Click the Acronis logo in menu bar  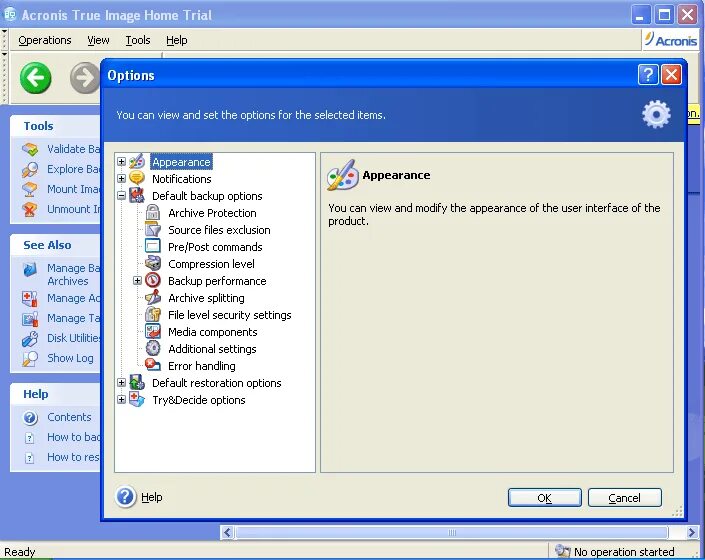click(x=670, y=40)
